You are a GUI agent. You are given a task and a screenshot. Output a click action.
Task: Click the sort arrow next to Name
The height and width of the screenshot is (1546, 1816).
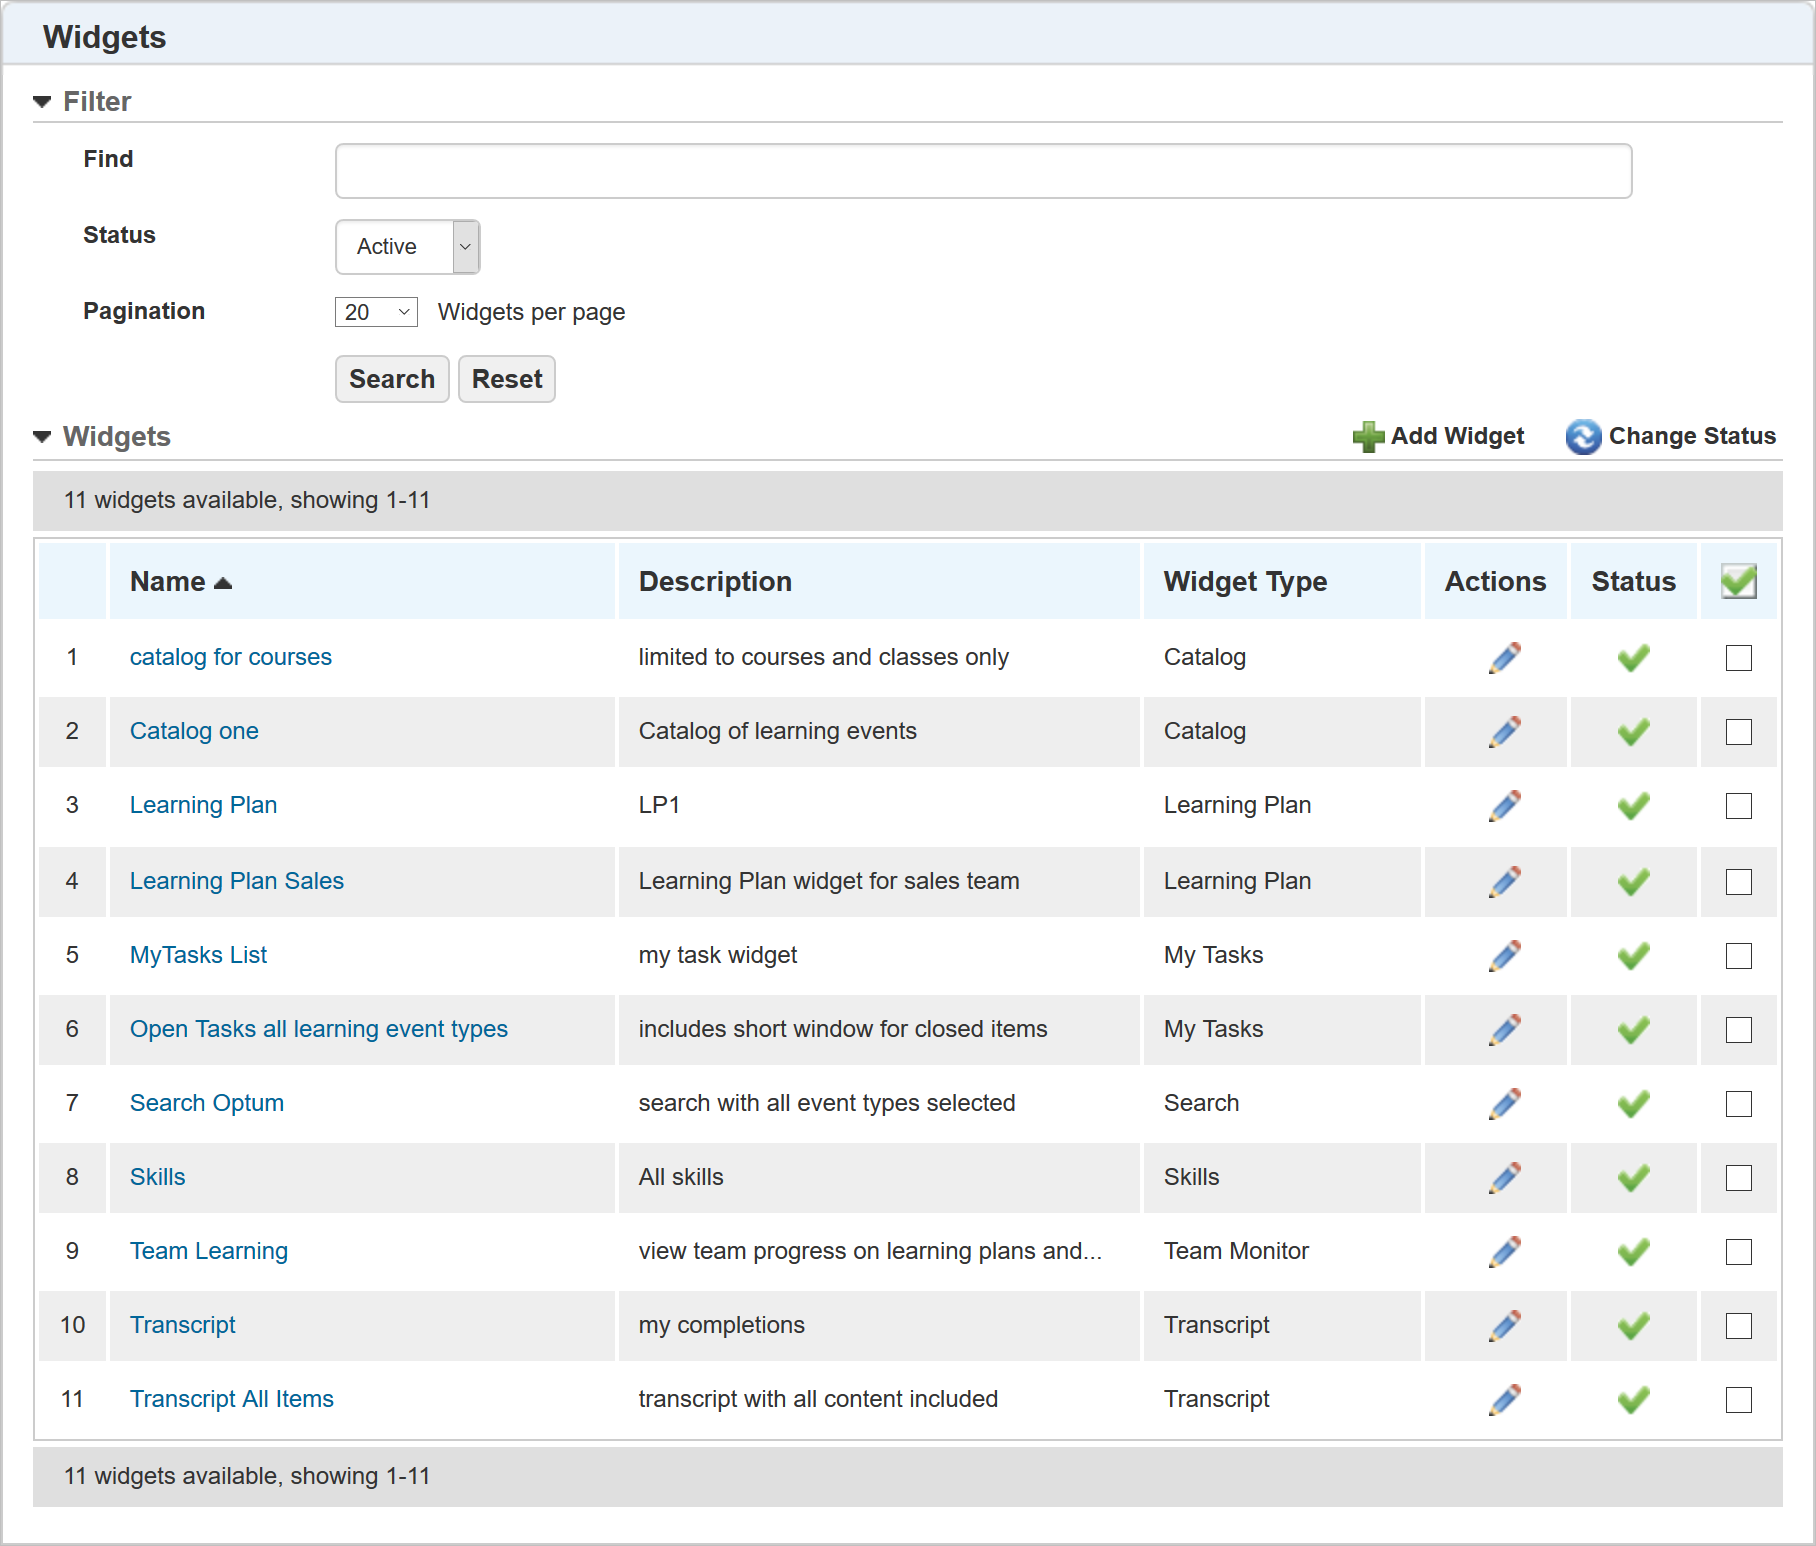tap(223, 581)
